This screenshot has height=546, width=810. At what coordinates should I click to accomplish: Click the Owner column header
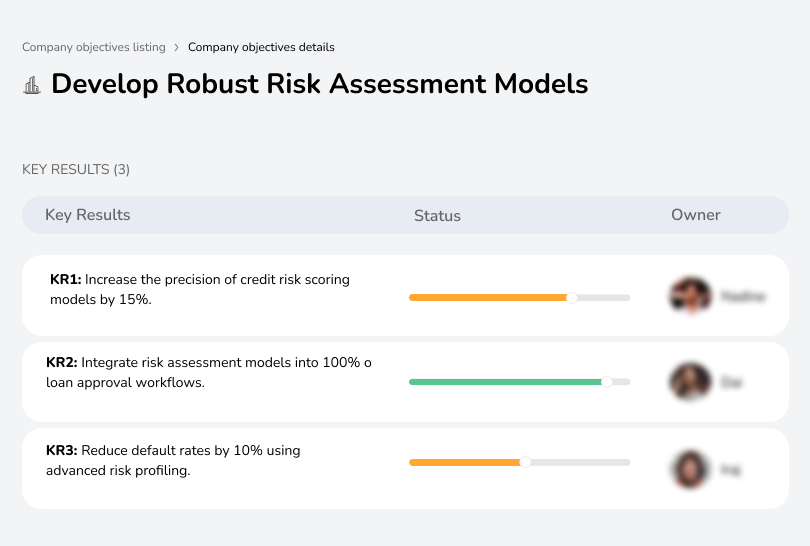click(x=695, y=215)
